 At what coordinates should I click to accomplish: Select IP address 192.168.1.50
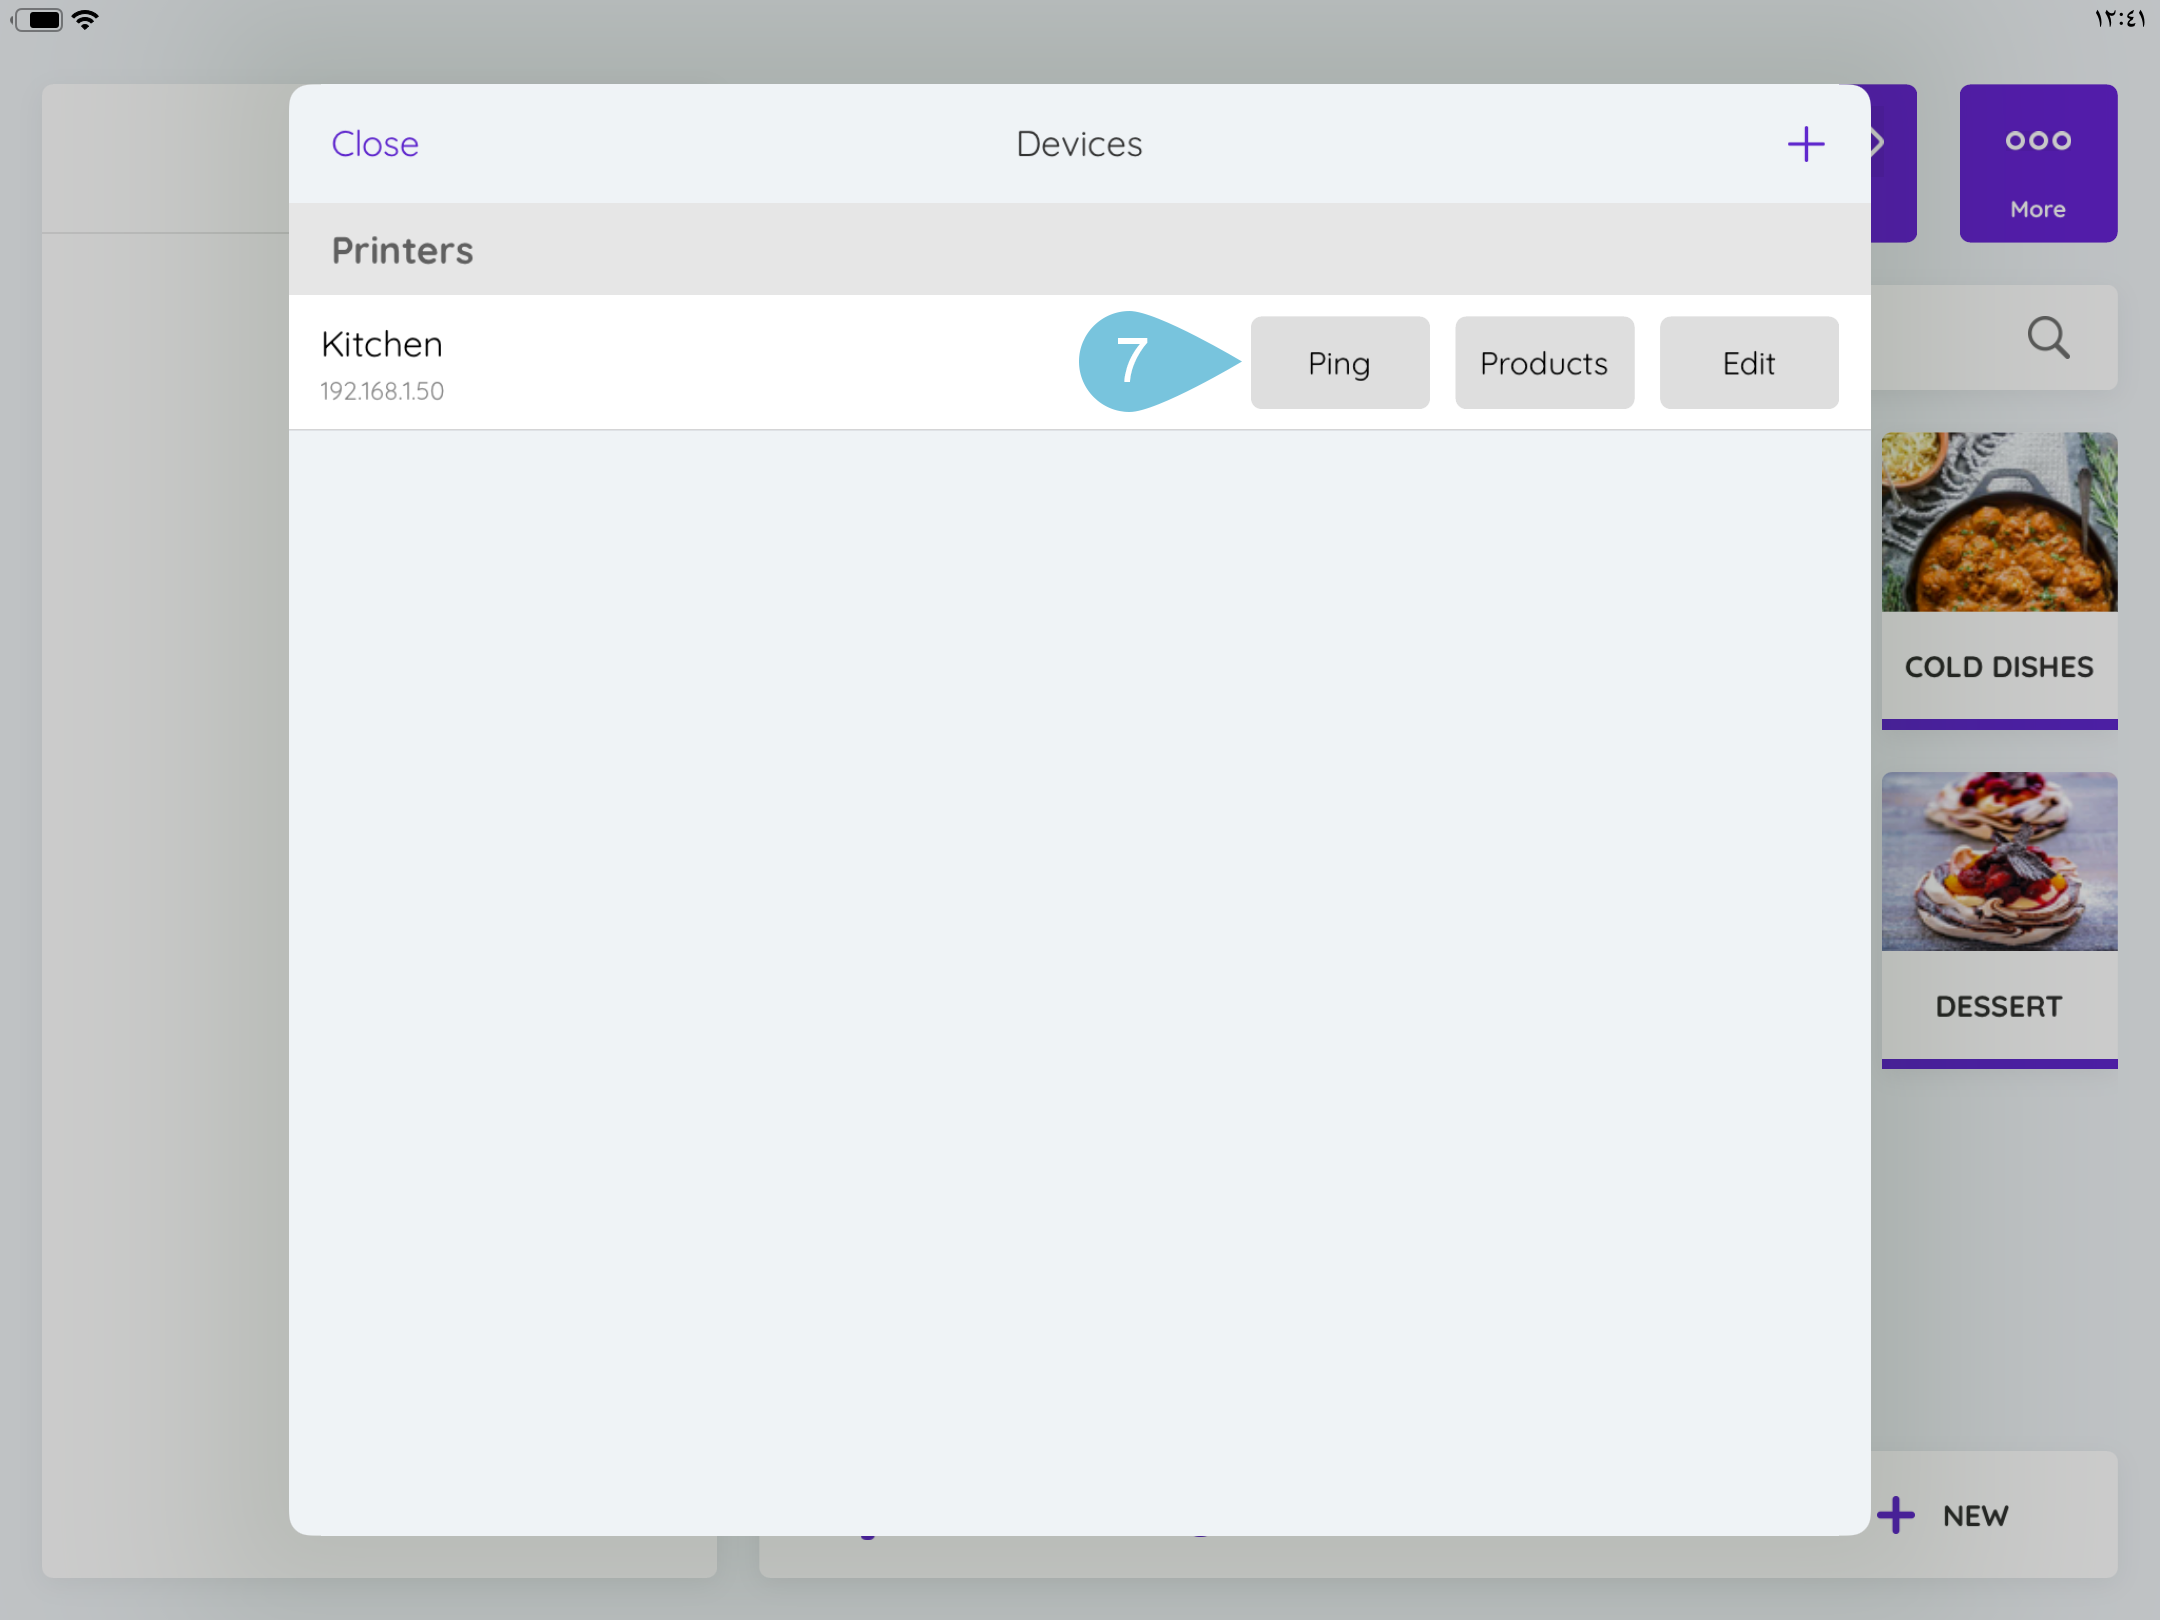point(382,391)
